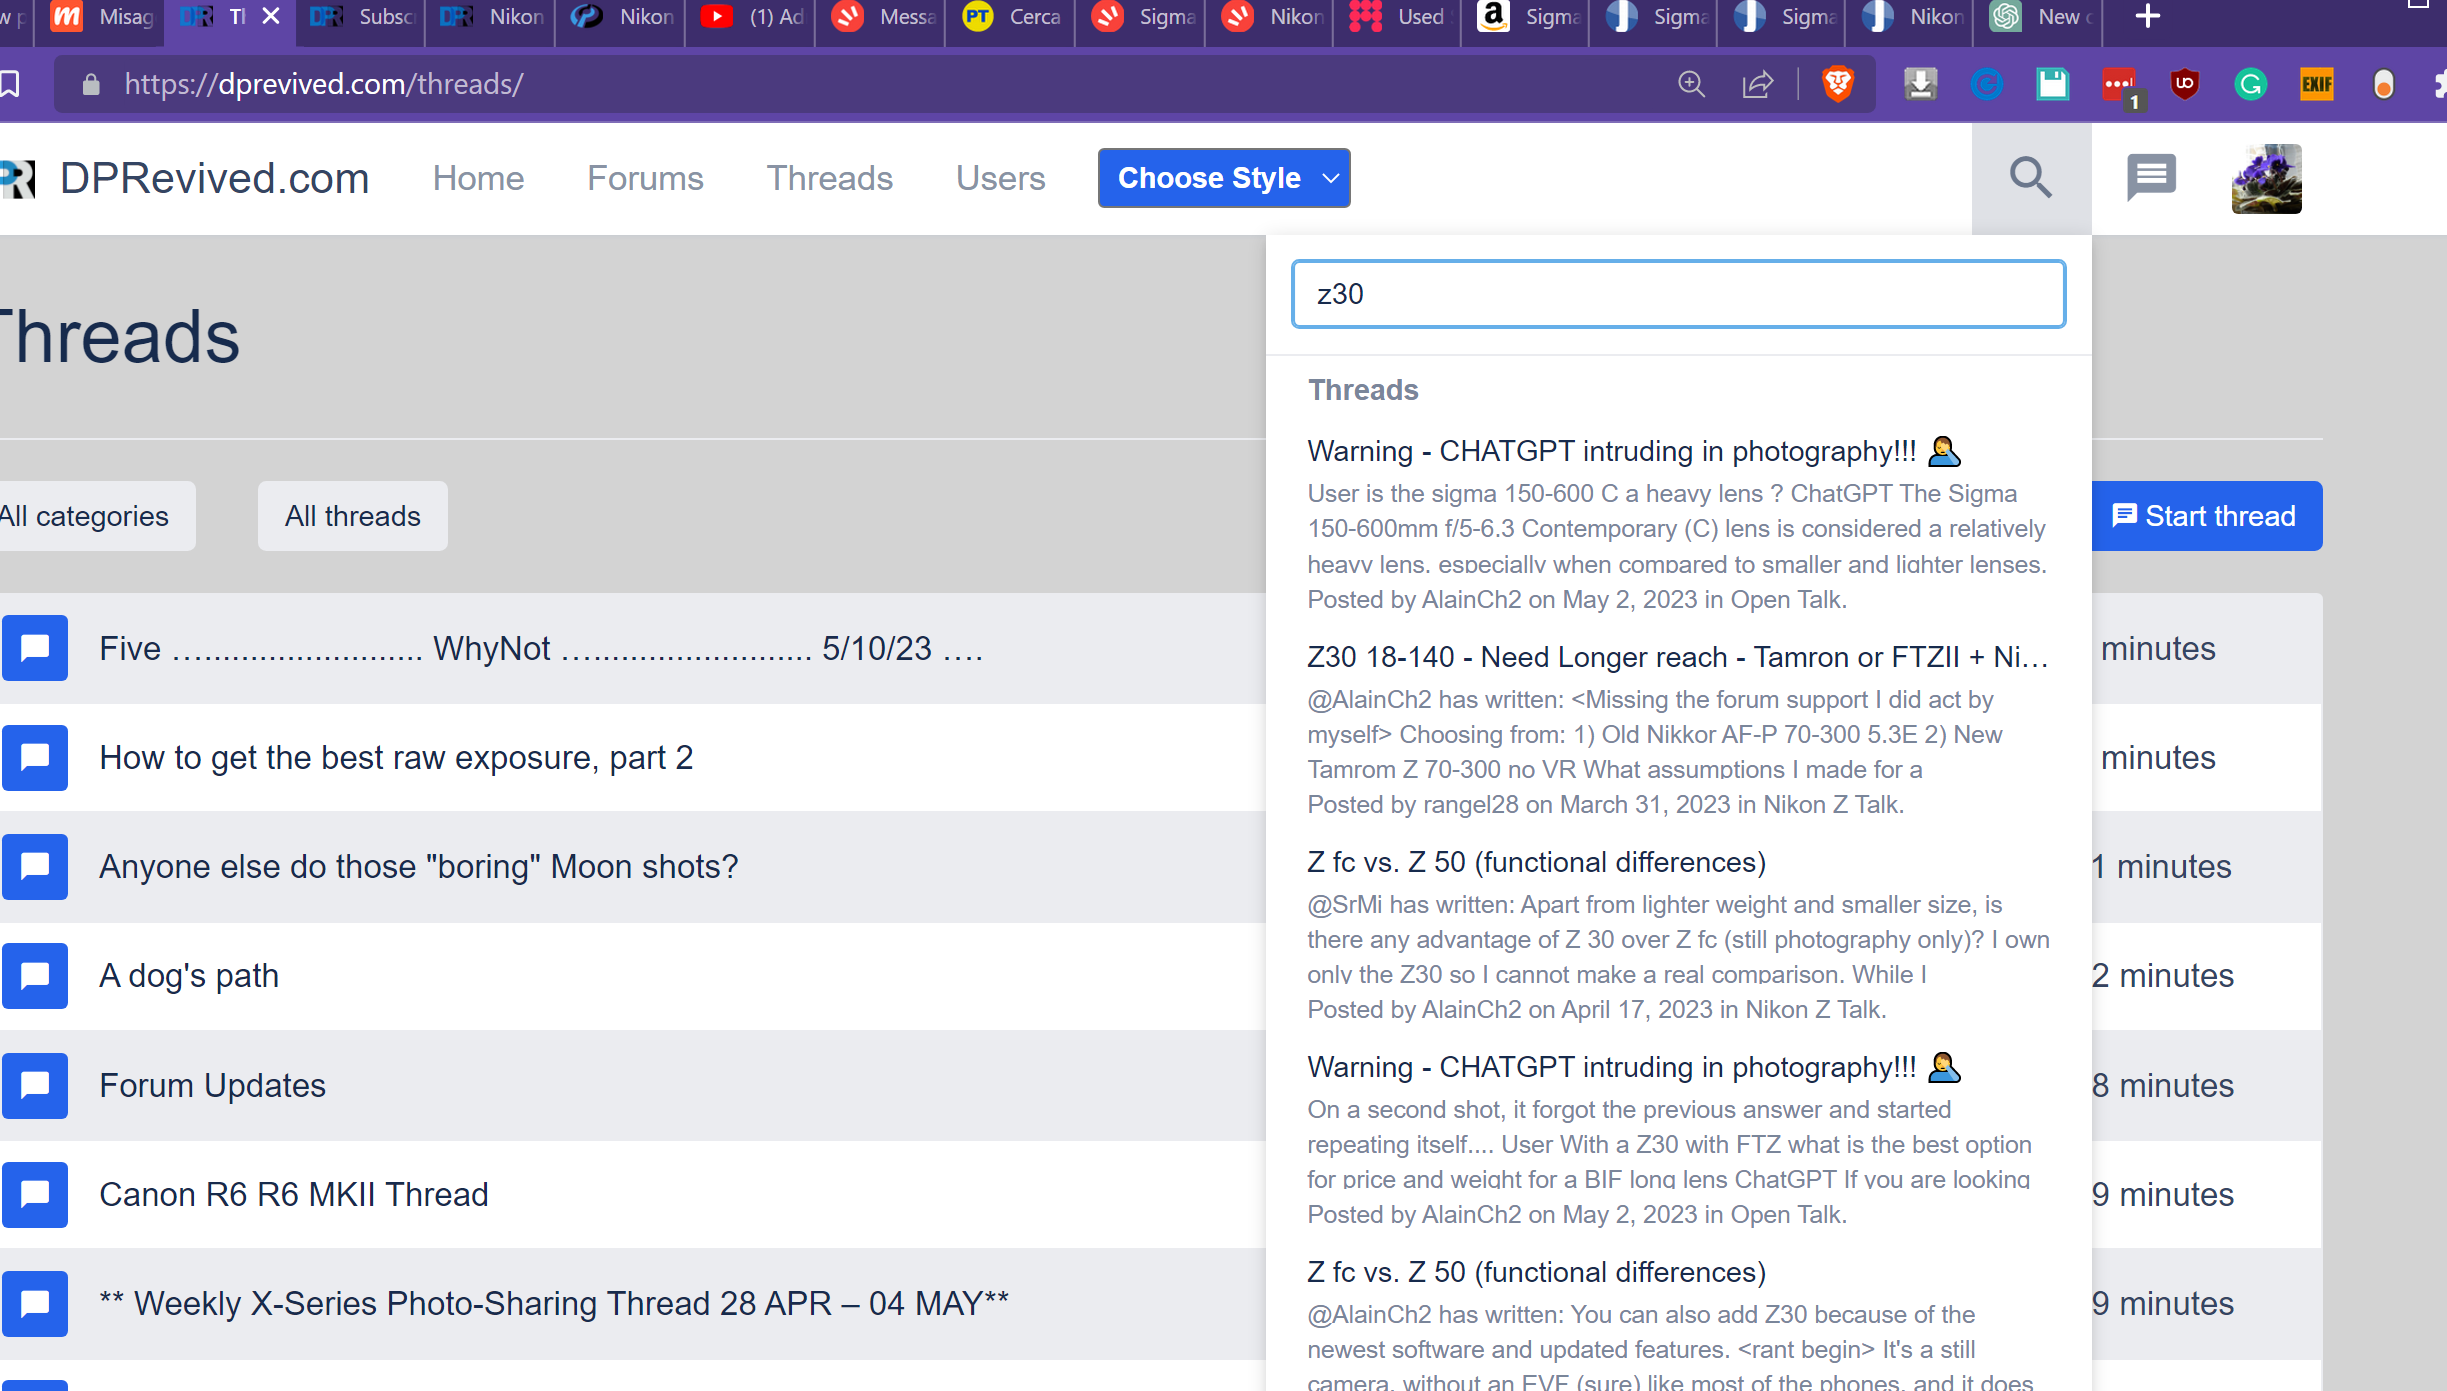Open thread 'Five ... WhyNot ... 5/10/23'
The height and width of the screenshot is (1391, 2447).
(541, 648)
